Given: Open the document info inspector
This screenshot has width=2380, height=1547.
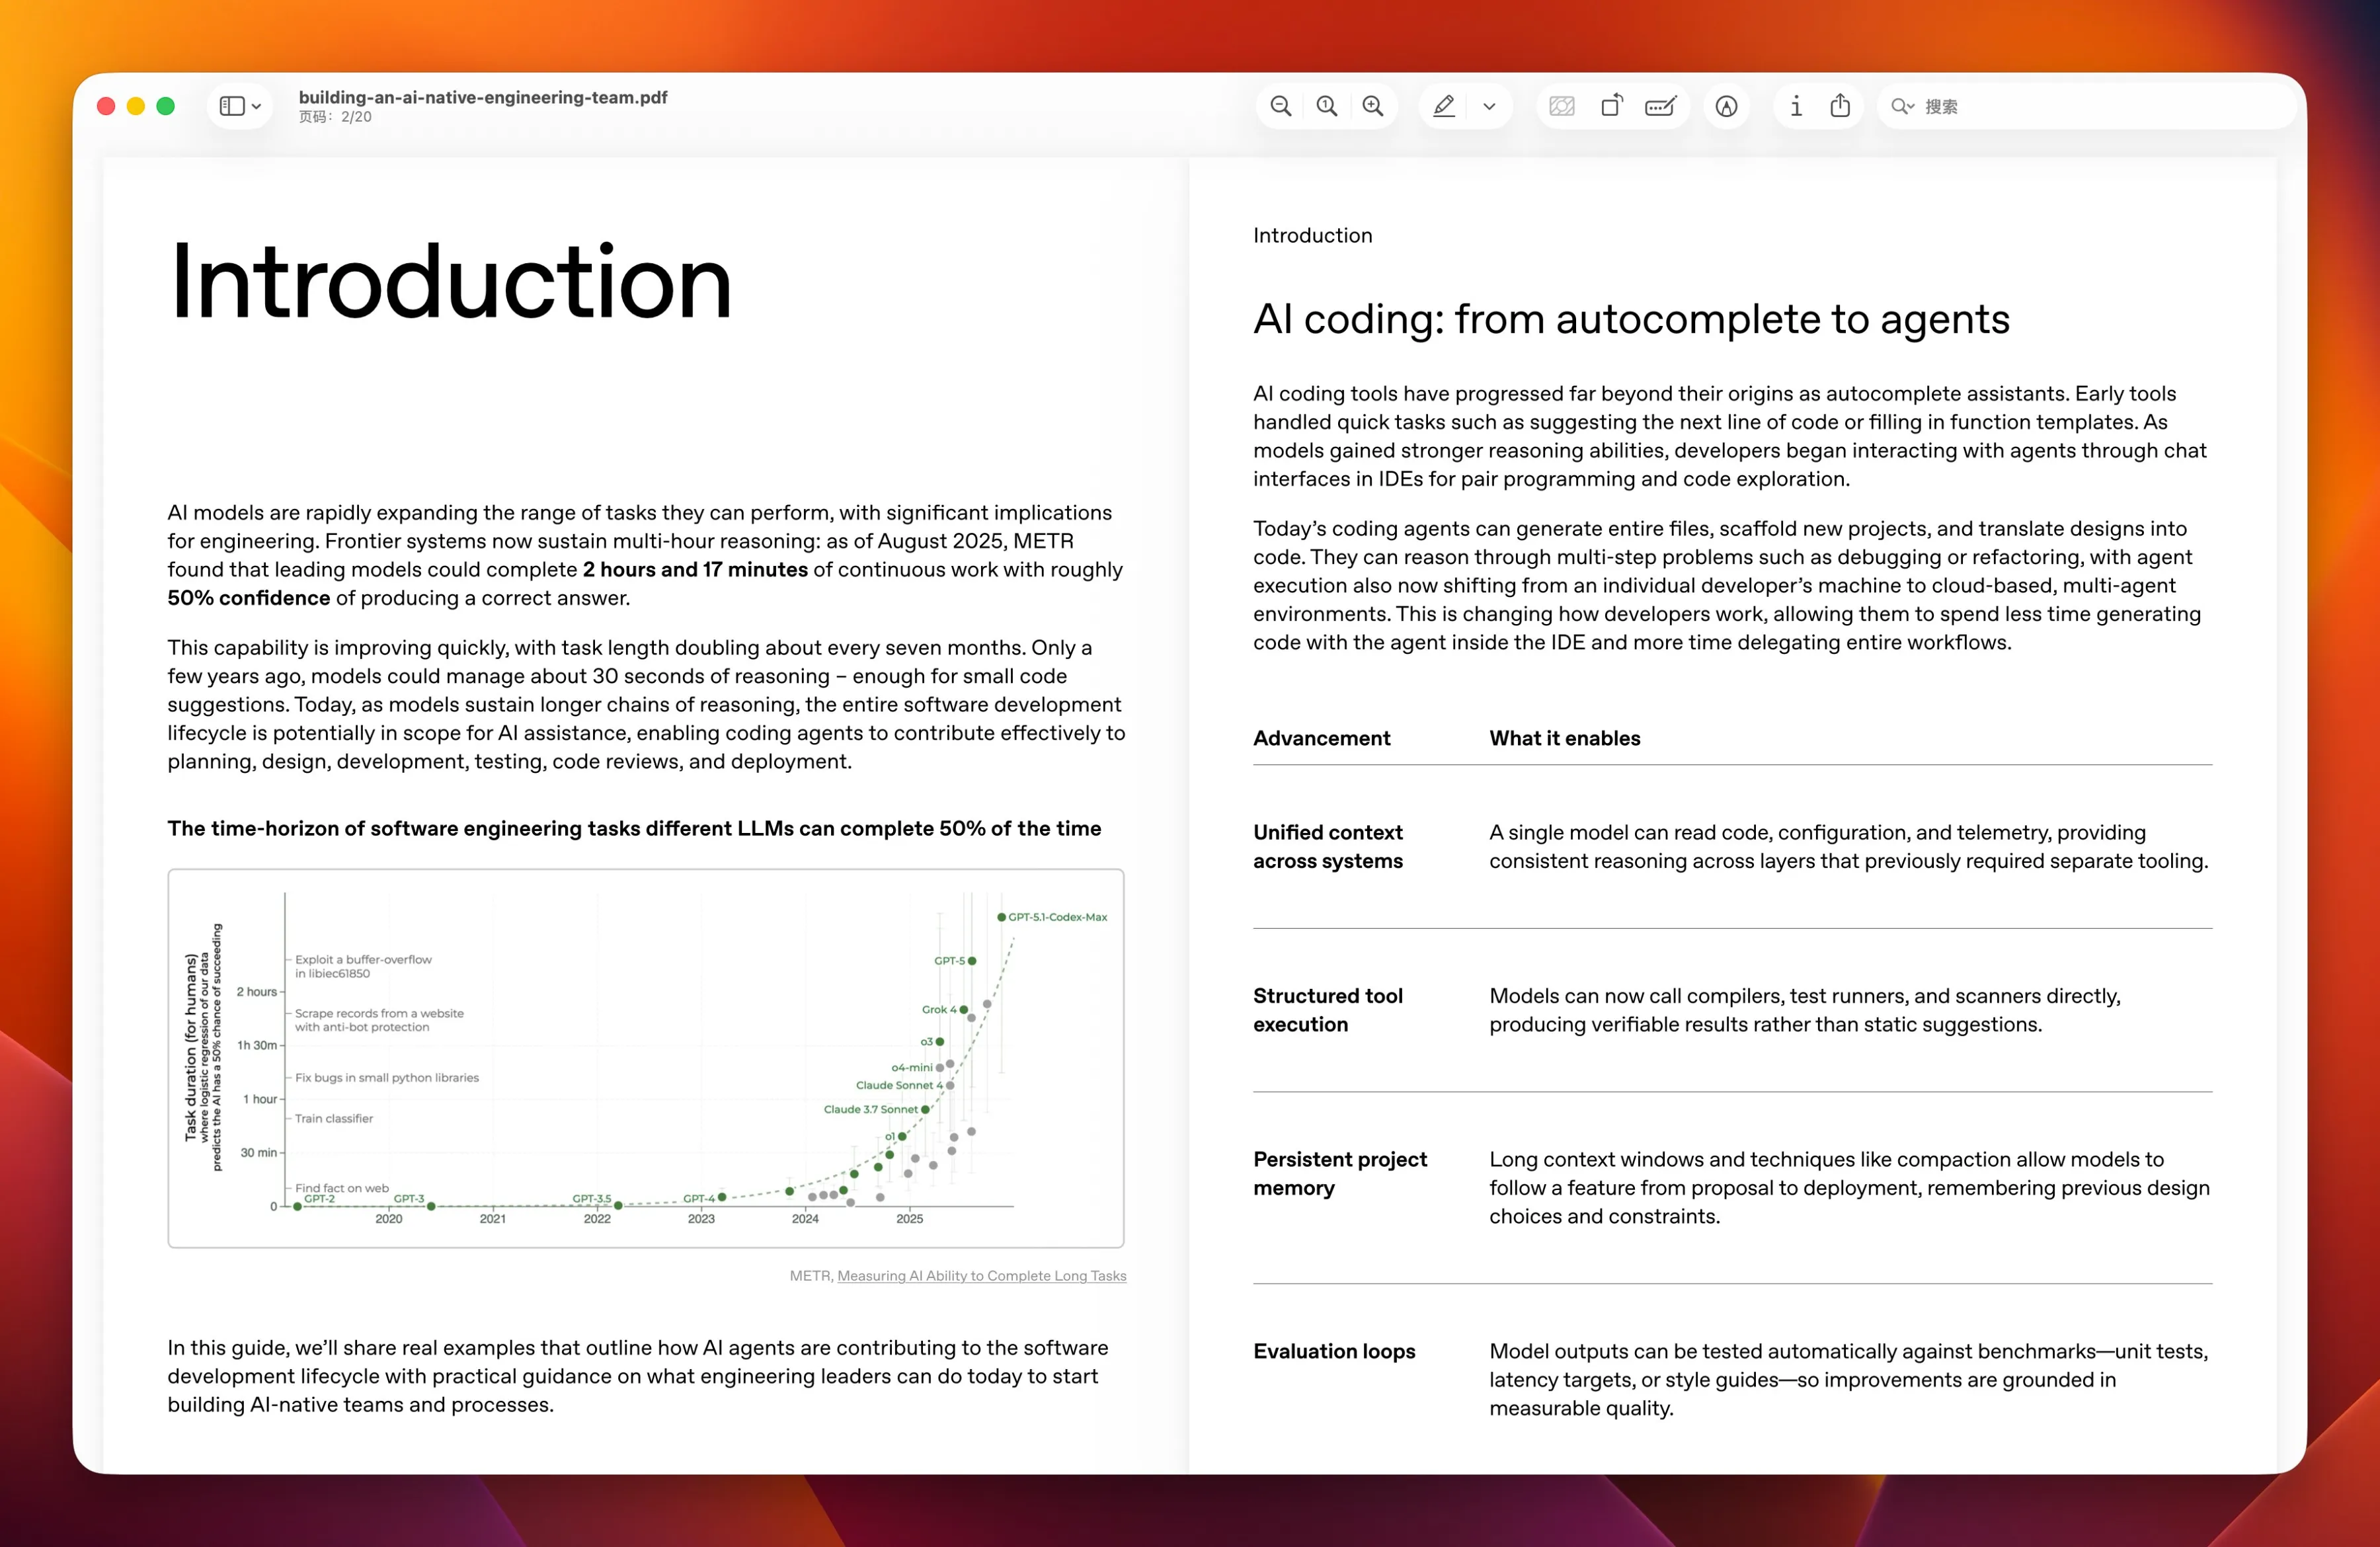Looking at the screenshot, I should [x=1796, y=106].
